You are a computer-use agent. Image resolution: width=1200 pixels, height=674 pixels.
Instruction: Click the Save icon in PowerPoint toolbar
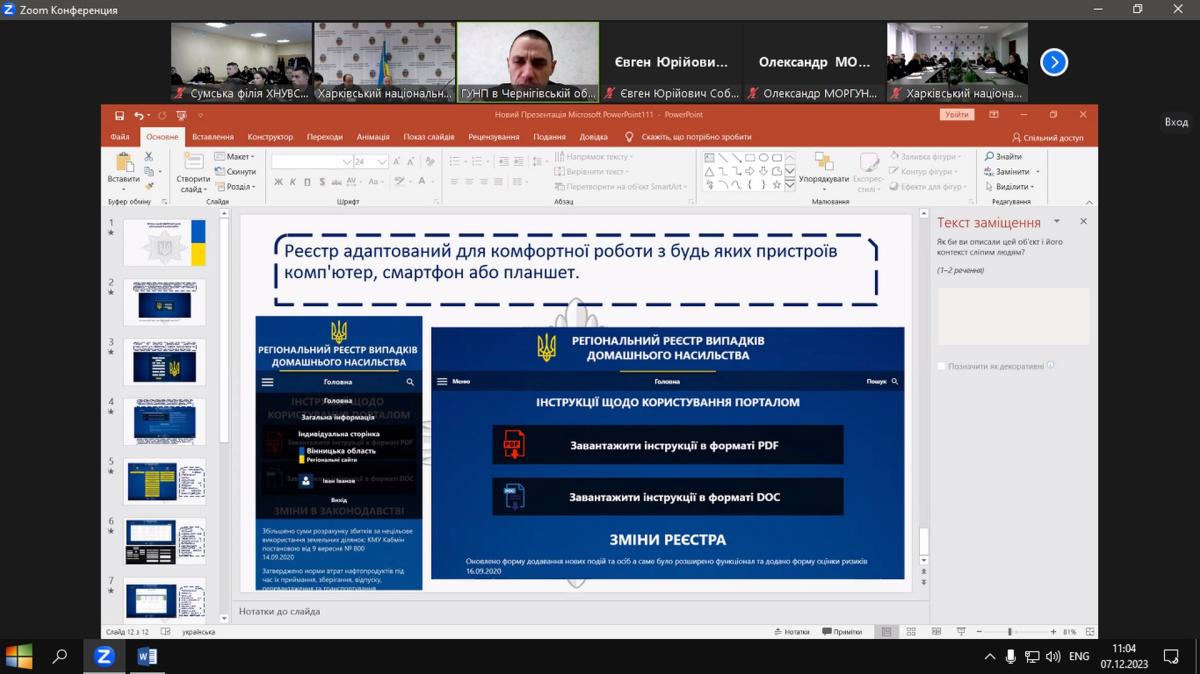point(120,116)
